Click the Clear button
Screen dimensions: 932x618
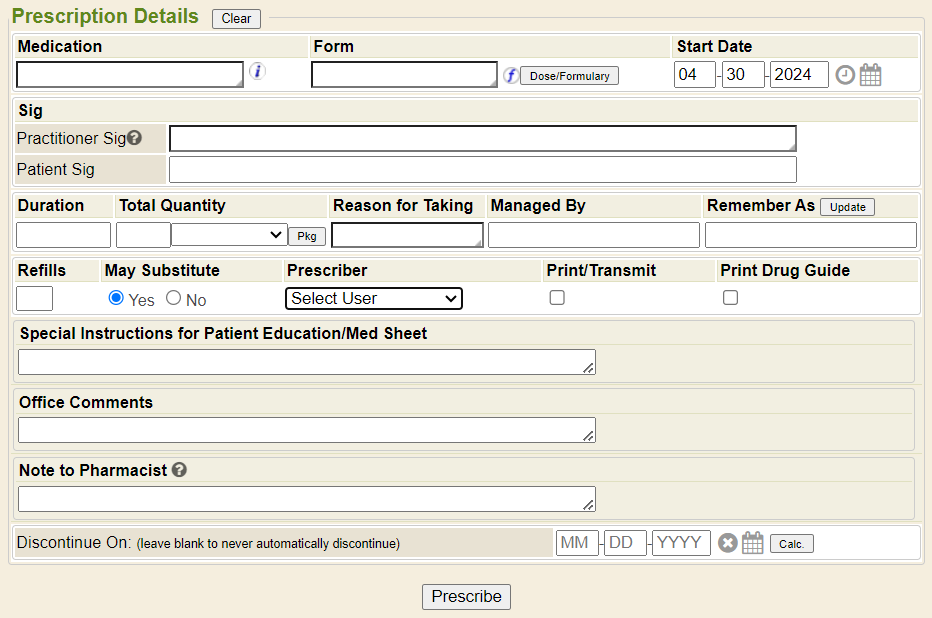[x=236, y=19]
